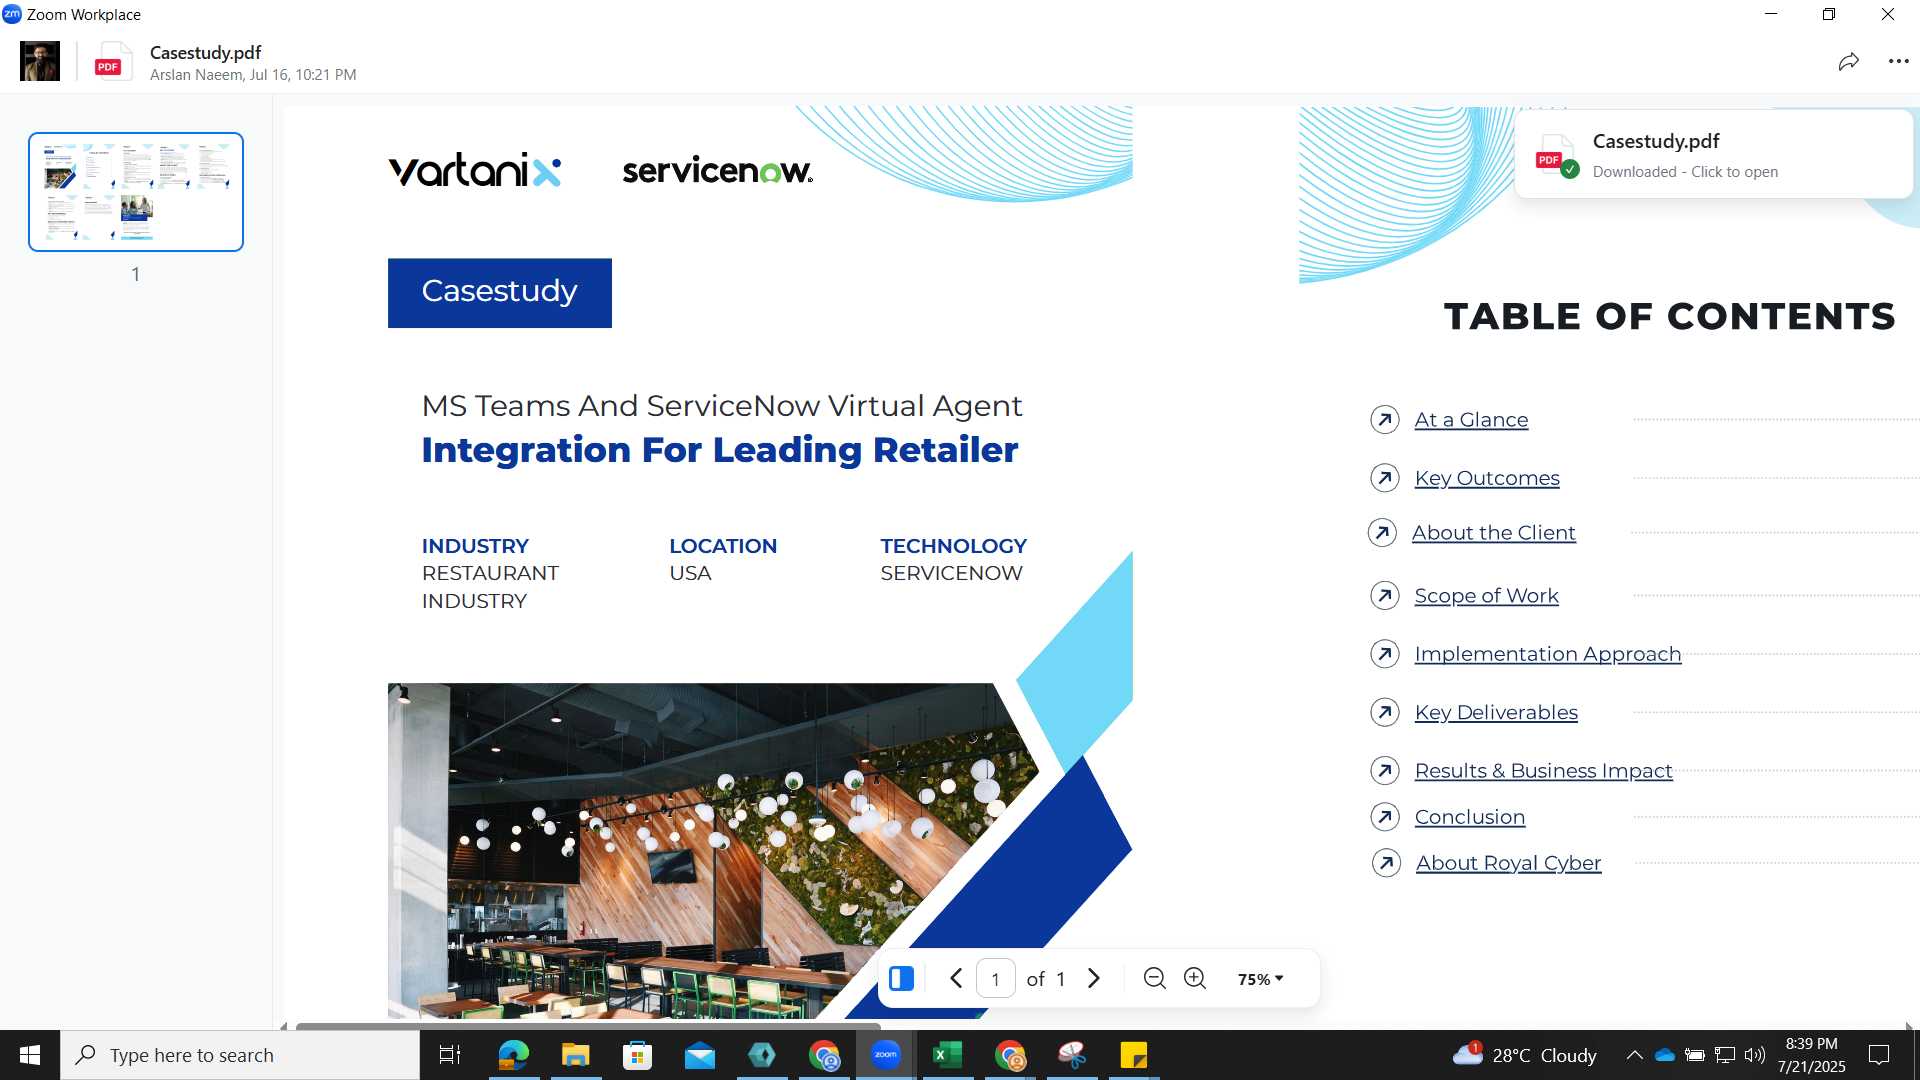This screenshot has height=1080, width=1920.
Task: Open the Key Deliverables link
Action: coord(1496,712)
